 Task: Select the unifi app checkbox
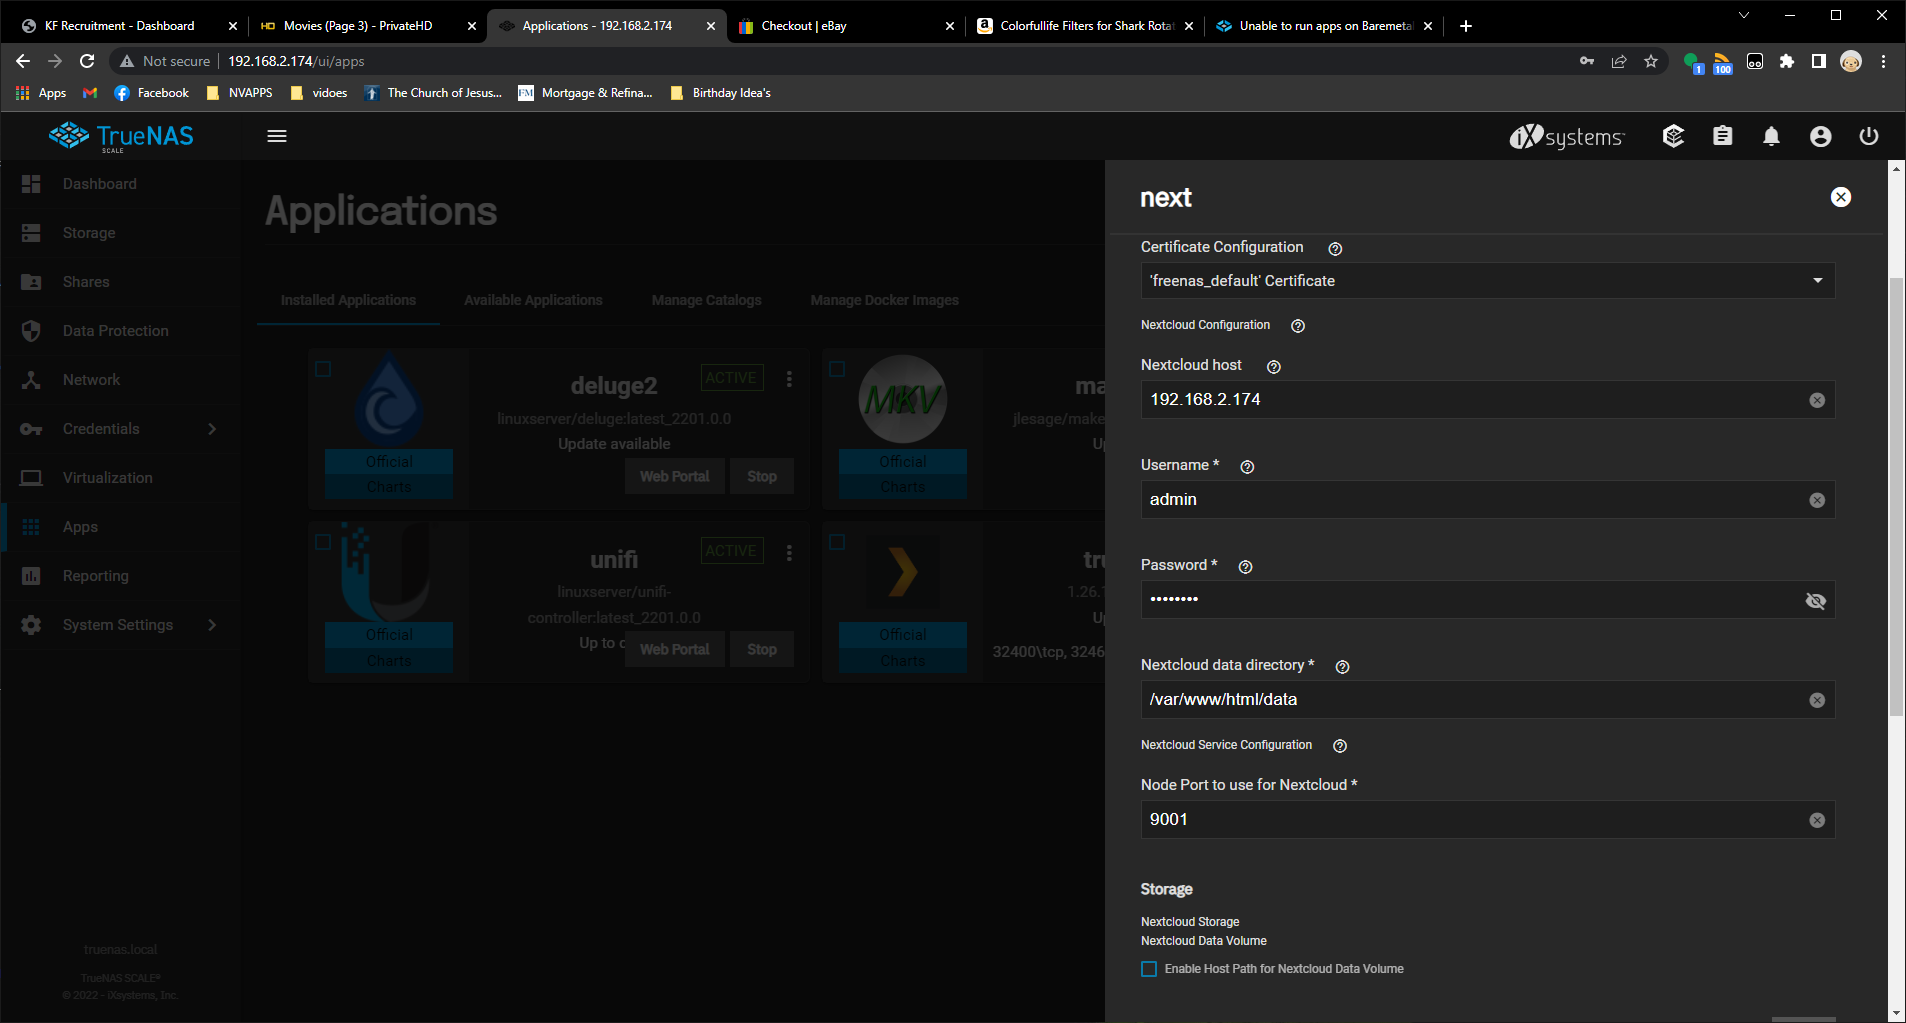(323, 542)
